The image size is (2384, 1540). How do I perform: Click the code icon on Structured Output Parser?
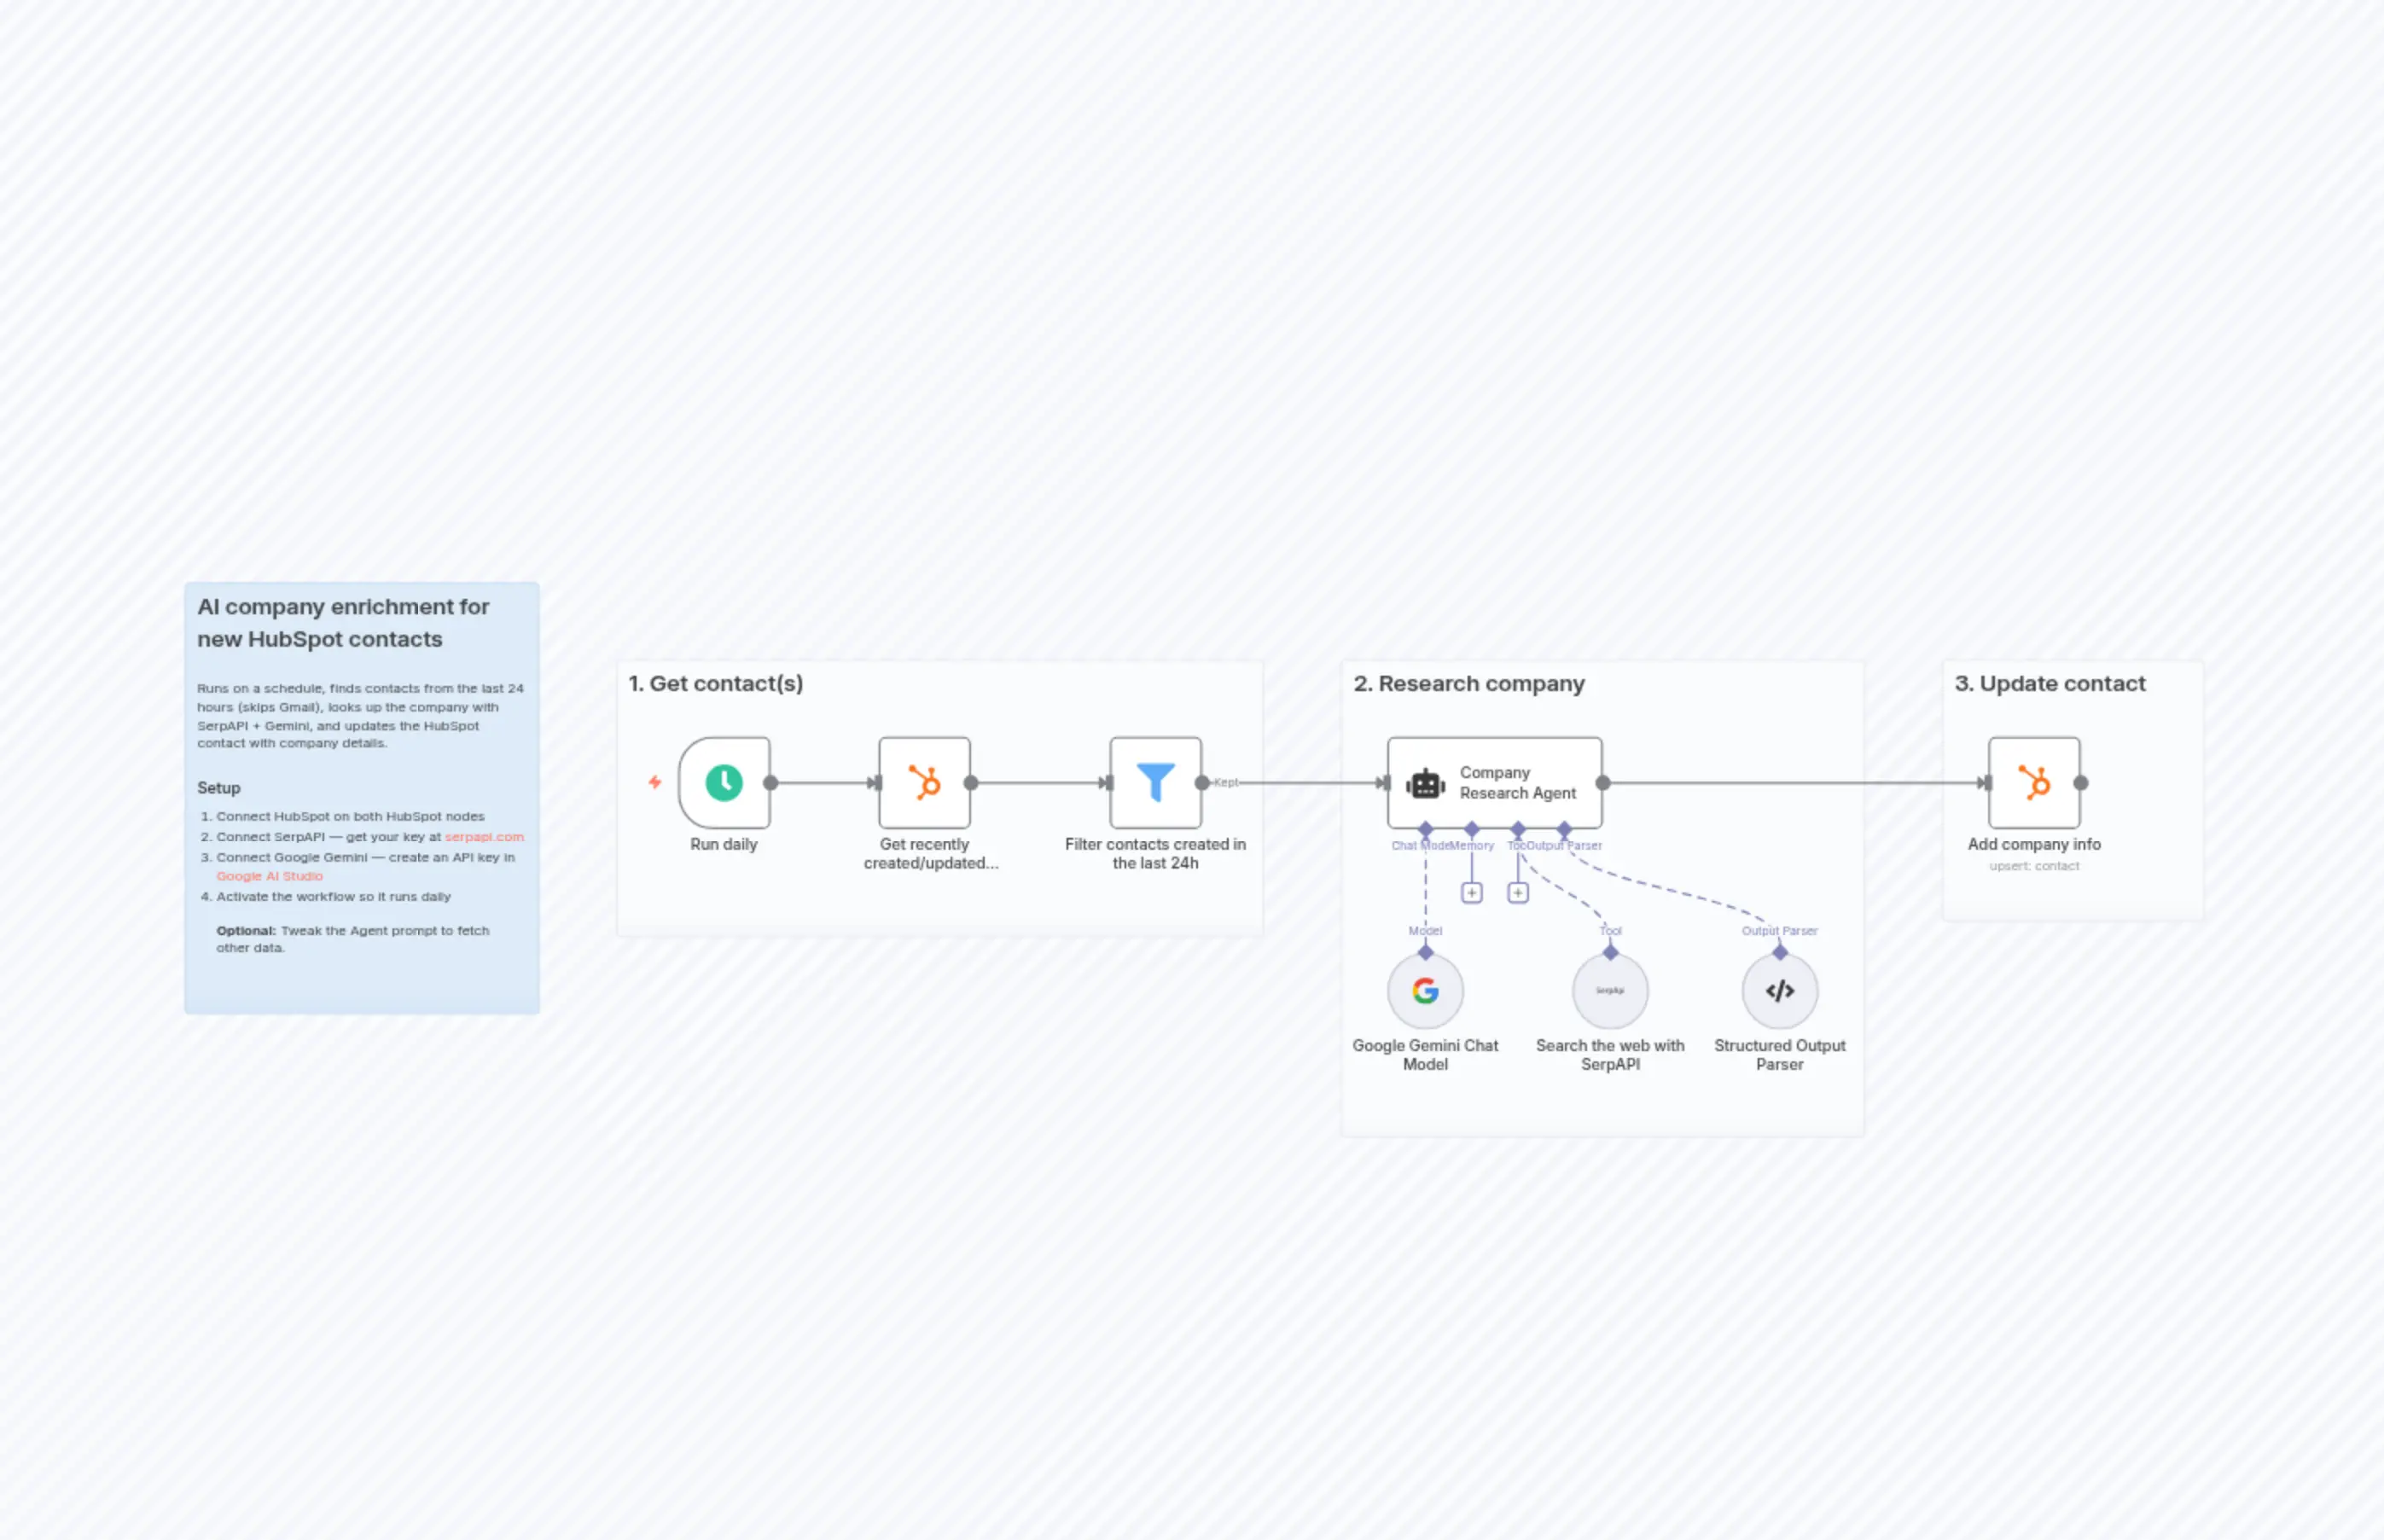tap(1778, 991)
